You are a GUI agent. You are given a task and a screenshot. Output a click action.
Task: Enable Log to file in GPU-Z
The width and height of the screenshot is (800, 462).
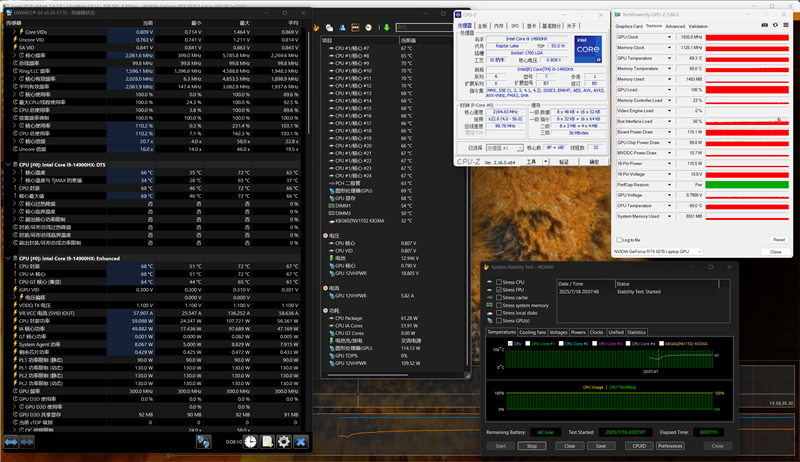pyautogui.click(x=620, y=240)
